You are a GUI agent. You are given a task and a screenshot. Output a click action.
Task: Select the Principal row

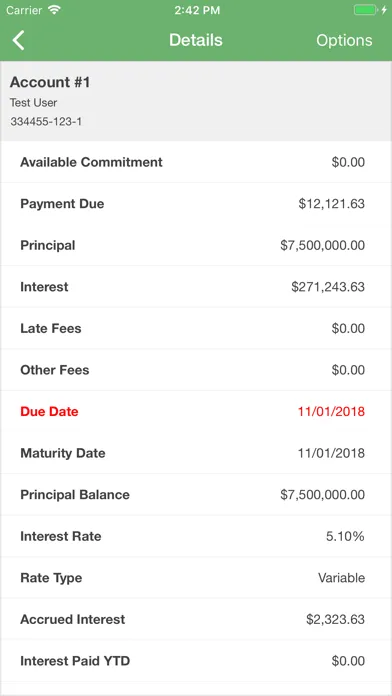[196, 245]
